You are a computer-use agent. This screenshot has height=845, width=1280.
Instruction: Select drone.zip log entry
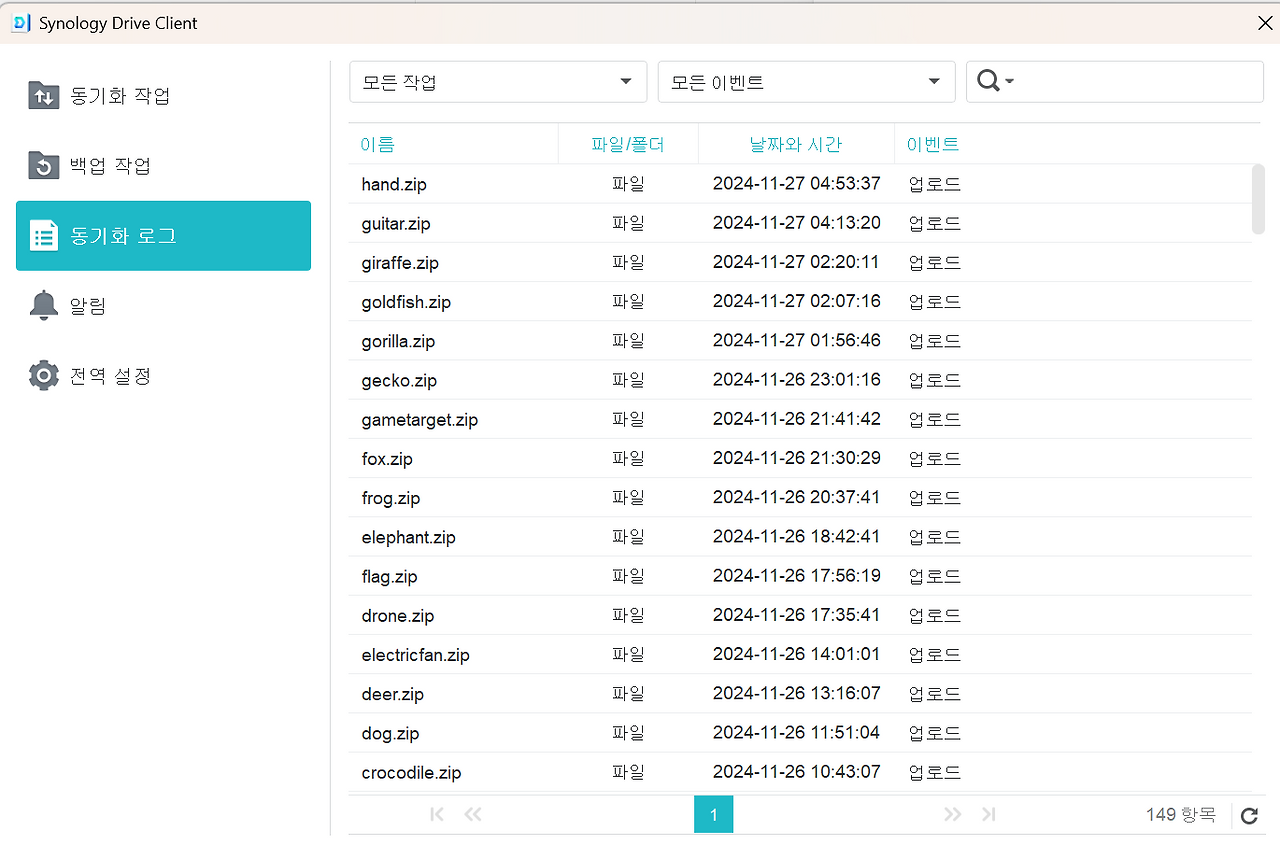coord(800,615)
